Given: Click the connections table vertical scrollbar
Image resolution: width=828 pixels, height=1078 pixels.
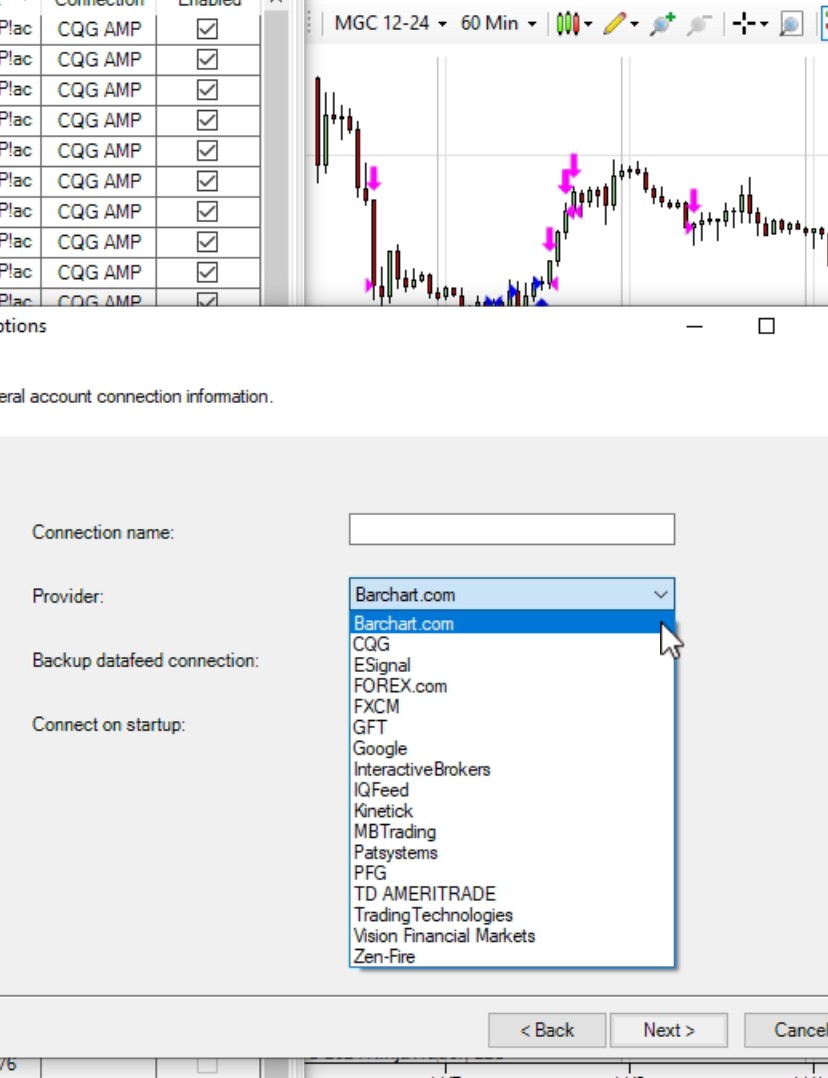Looking at the screenshot, I should [276, 158].
